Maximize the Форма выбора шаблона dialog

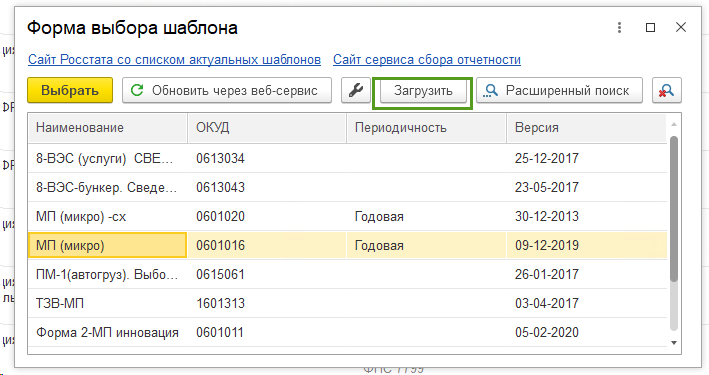(x=650, y=28)
